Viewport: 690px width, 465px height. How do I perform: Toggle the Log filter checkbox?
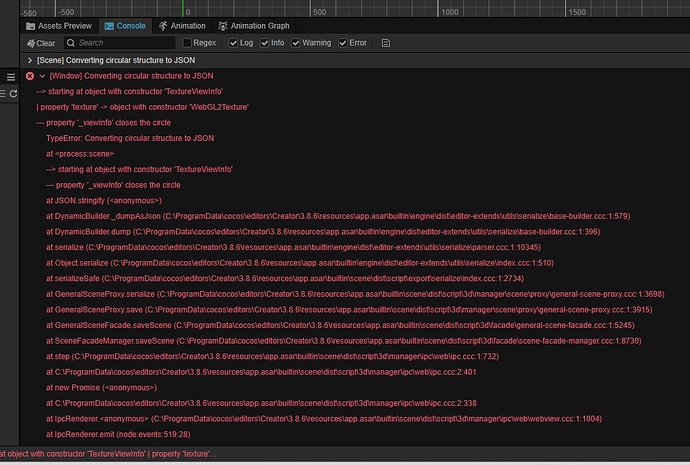click(x=233, y=43)
